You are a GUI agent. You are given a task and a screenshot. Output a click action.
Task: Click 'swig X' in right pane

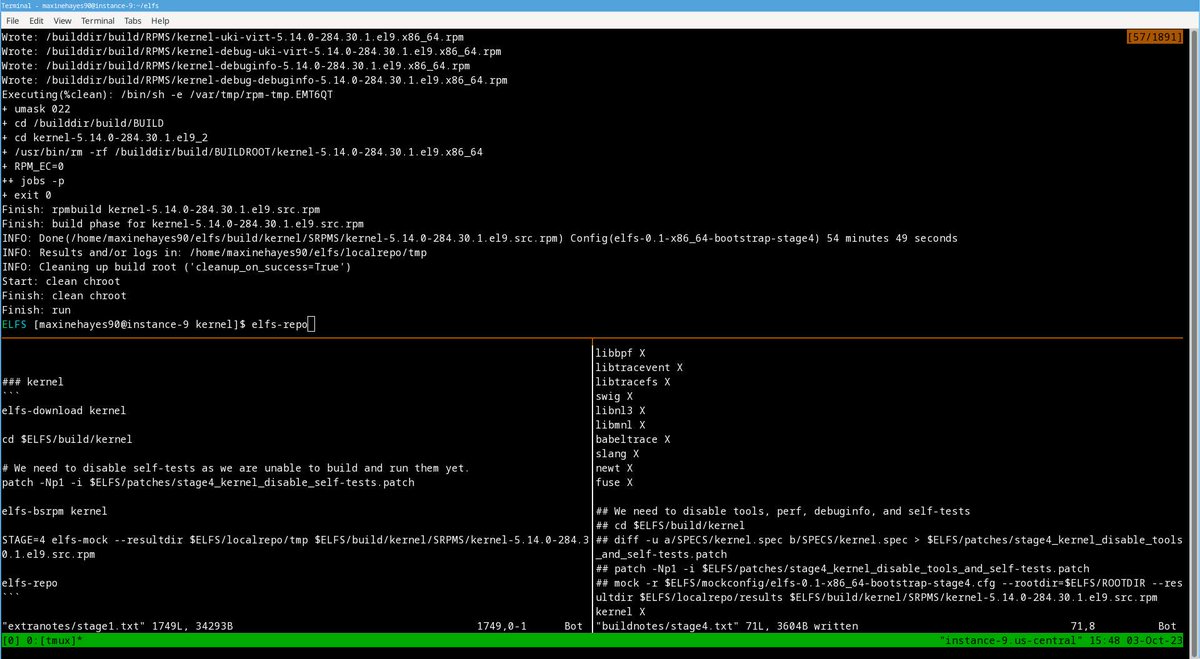614,396
